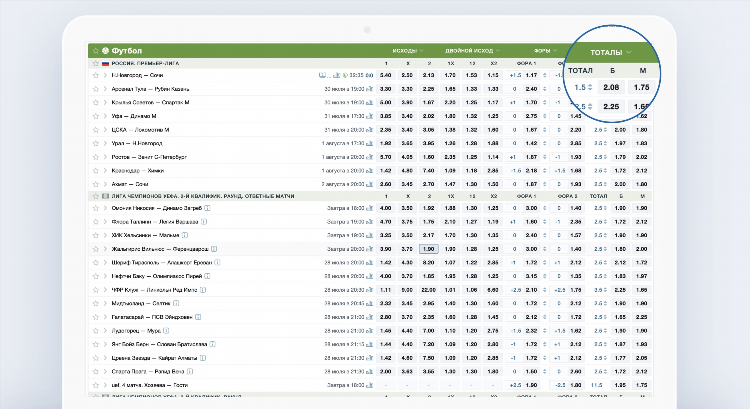Screen dimensions: 750x409
Task: Open info icon for Галатасарай — ПСВ Эйндховен
Action: 198,317
